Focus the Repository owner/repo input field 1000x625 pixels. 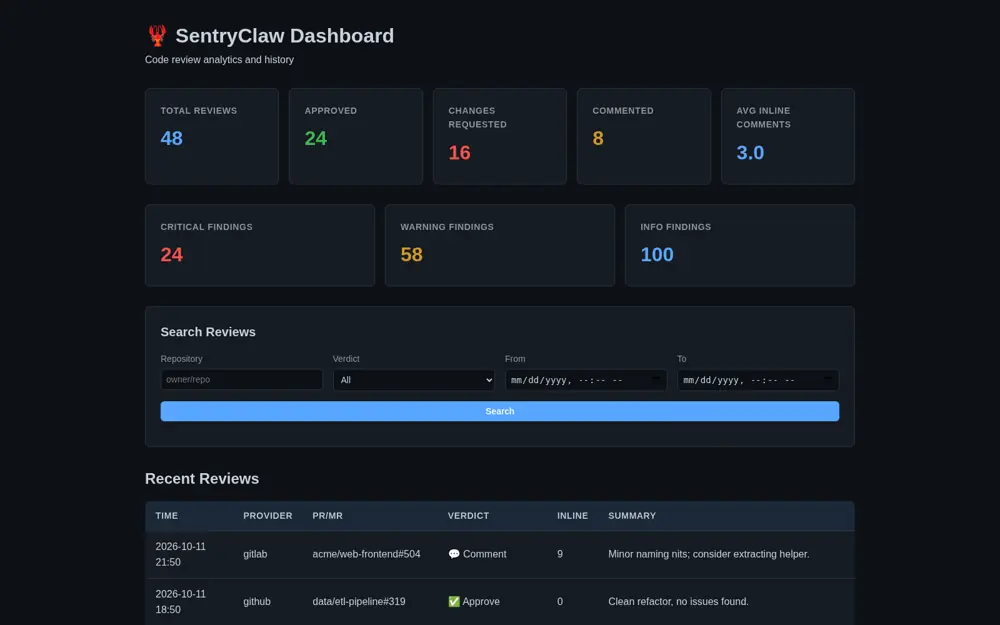pos(241,379)
